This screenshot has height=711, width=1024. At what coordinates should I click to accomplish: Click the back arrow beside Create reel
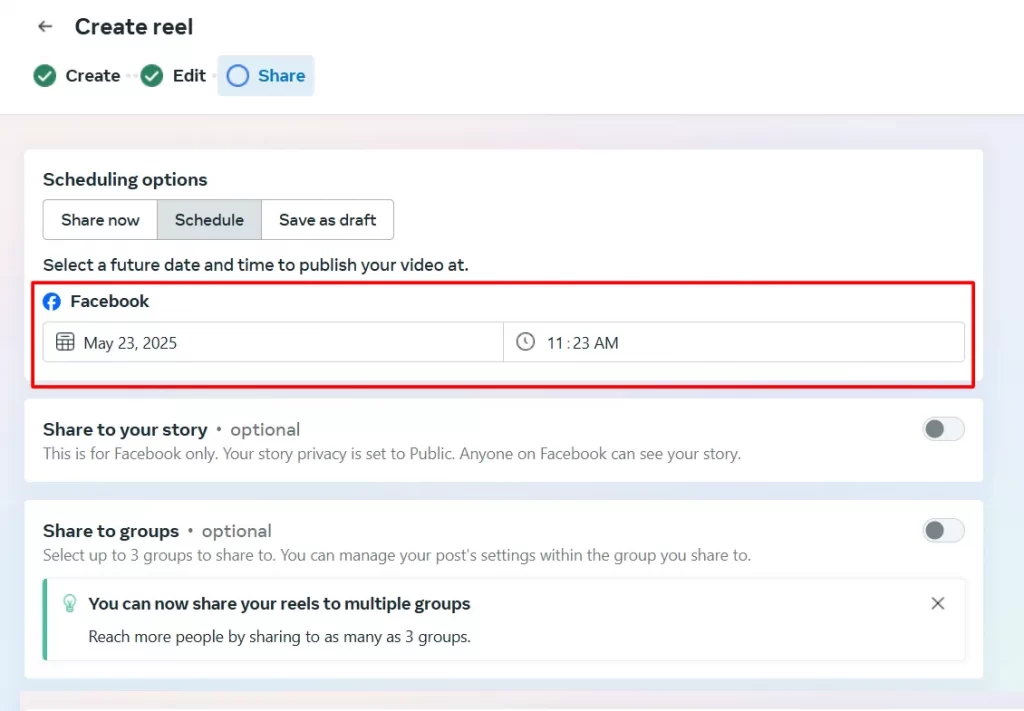click(45, 26)
